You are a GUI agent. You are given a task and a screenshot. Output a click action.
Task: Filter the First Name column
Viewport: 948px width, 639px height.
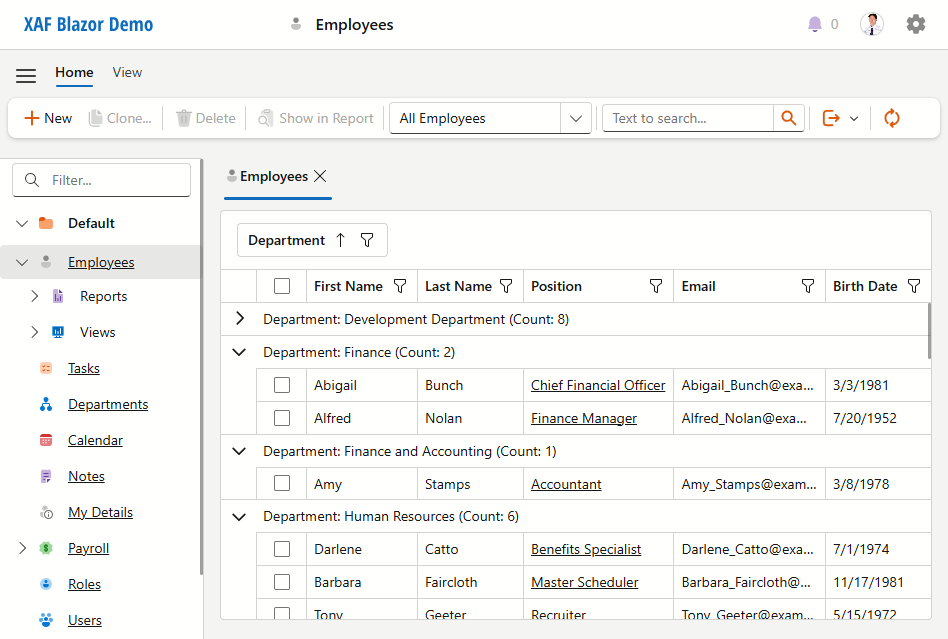click(400, 286)
